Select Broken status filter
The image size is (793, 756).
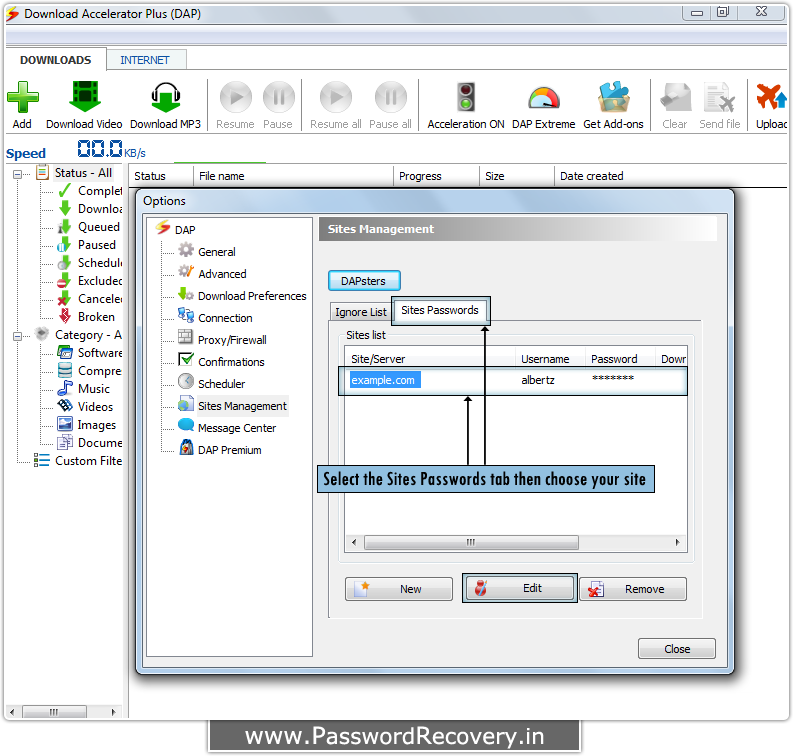click(86, 317)
